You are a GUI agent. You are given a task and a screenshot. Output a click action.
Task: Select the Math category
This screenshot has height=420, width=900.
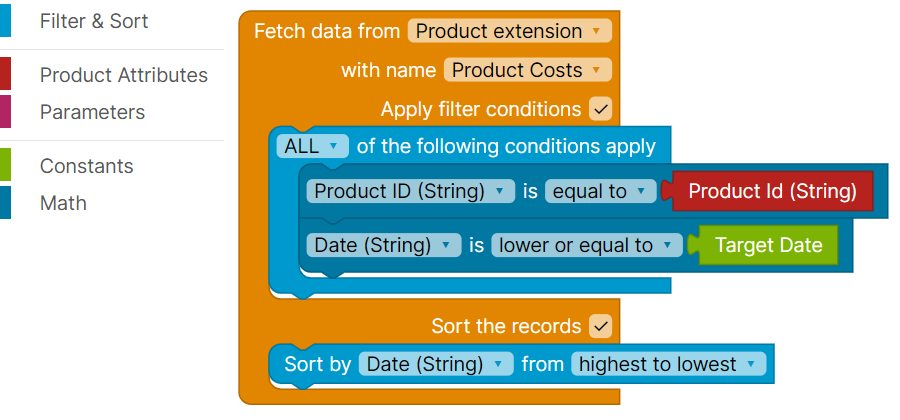(x=63, y=203)
